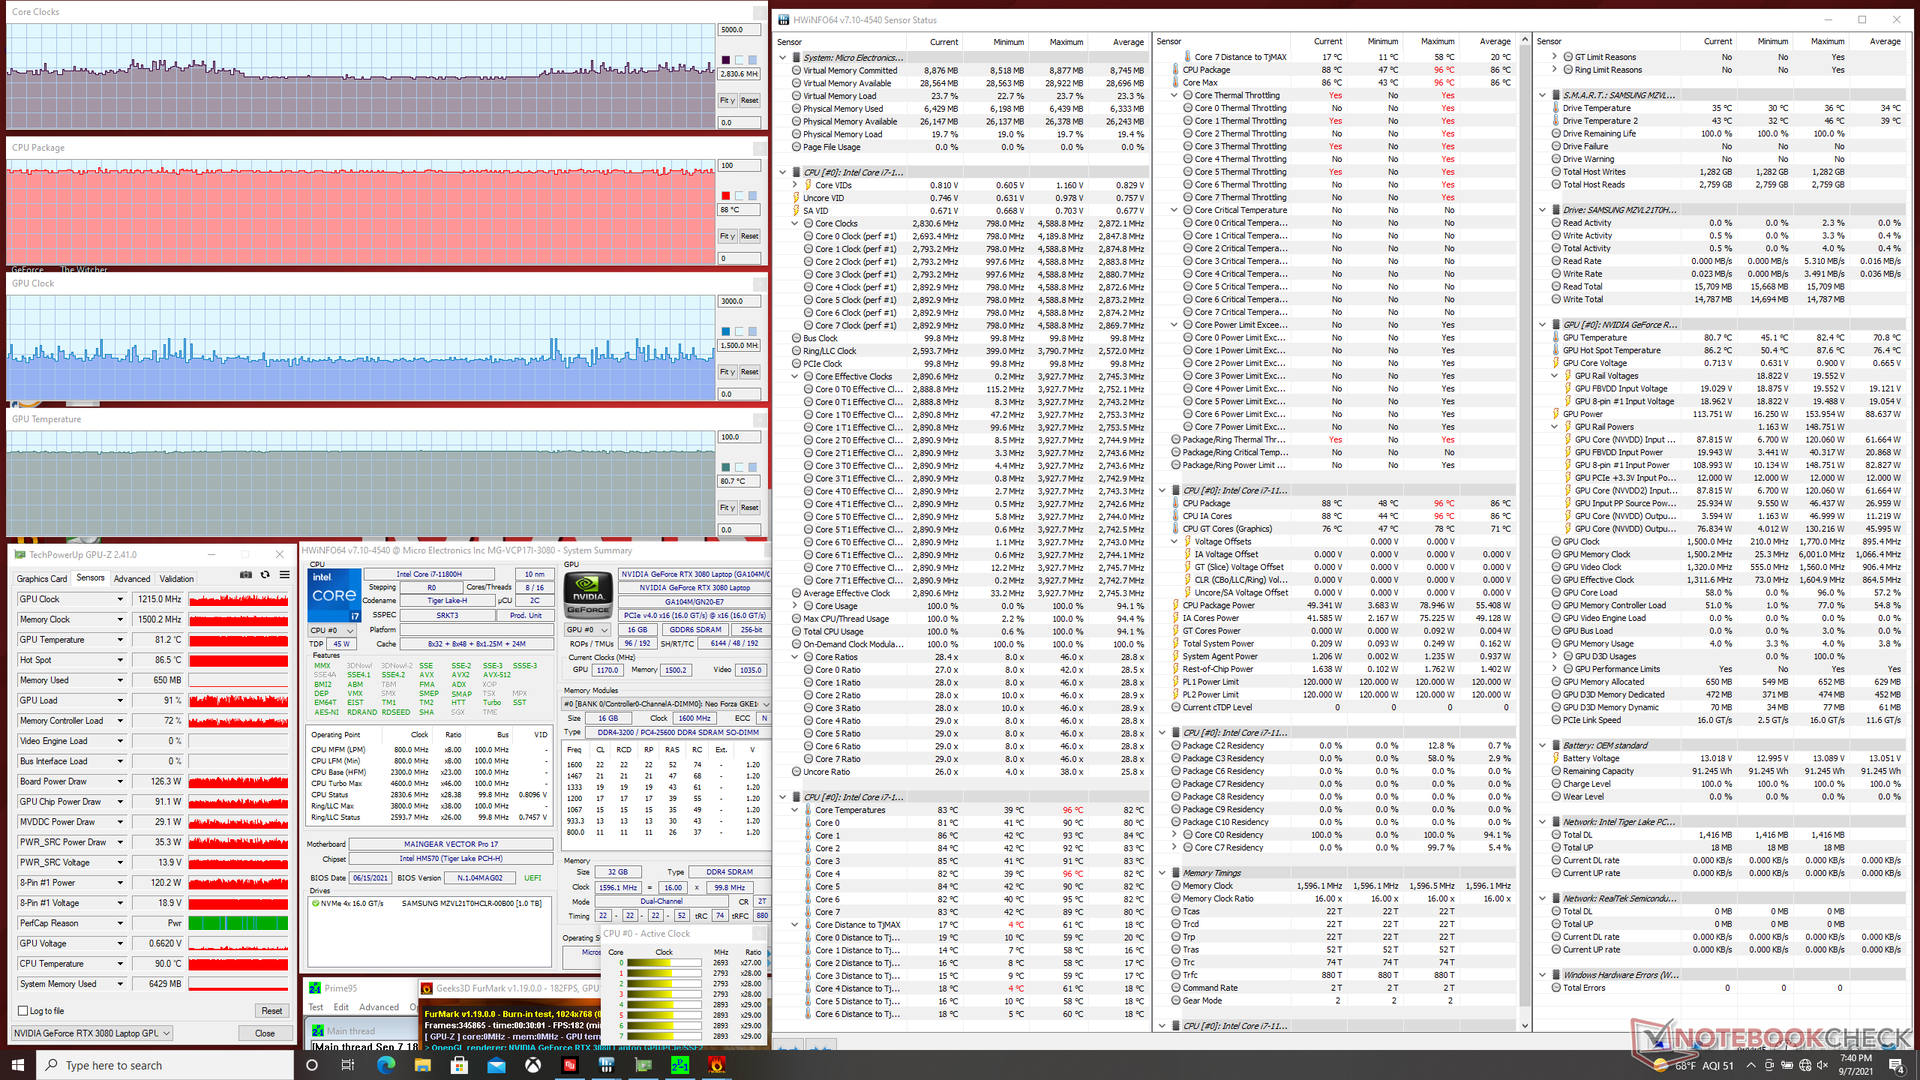Collapse the System: Micro Electronics sensor group
This screenshot has width=1920, height=1080.
(x=782, y=58)
